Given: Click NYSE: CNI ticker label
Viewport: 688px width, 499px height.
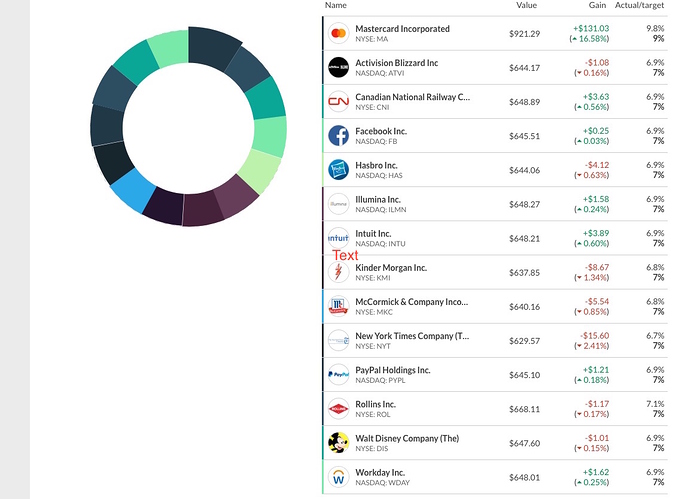Looking at the screenshot, I should tap(372, 108).
